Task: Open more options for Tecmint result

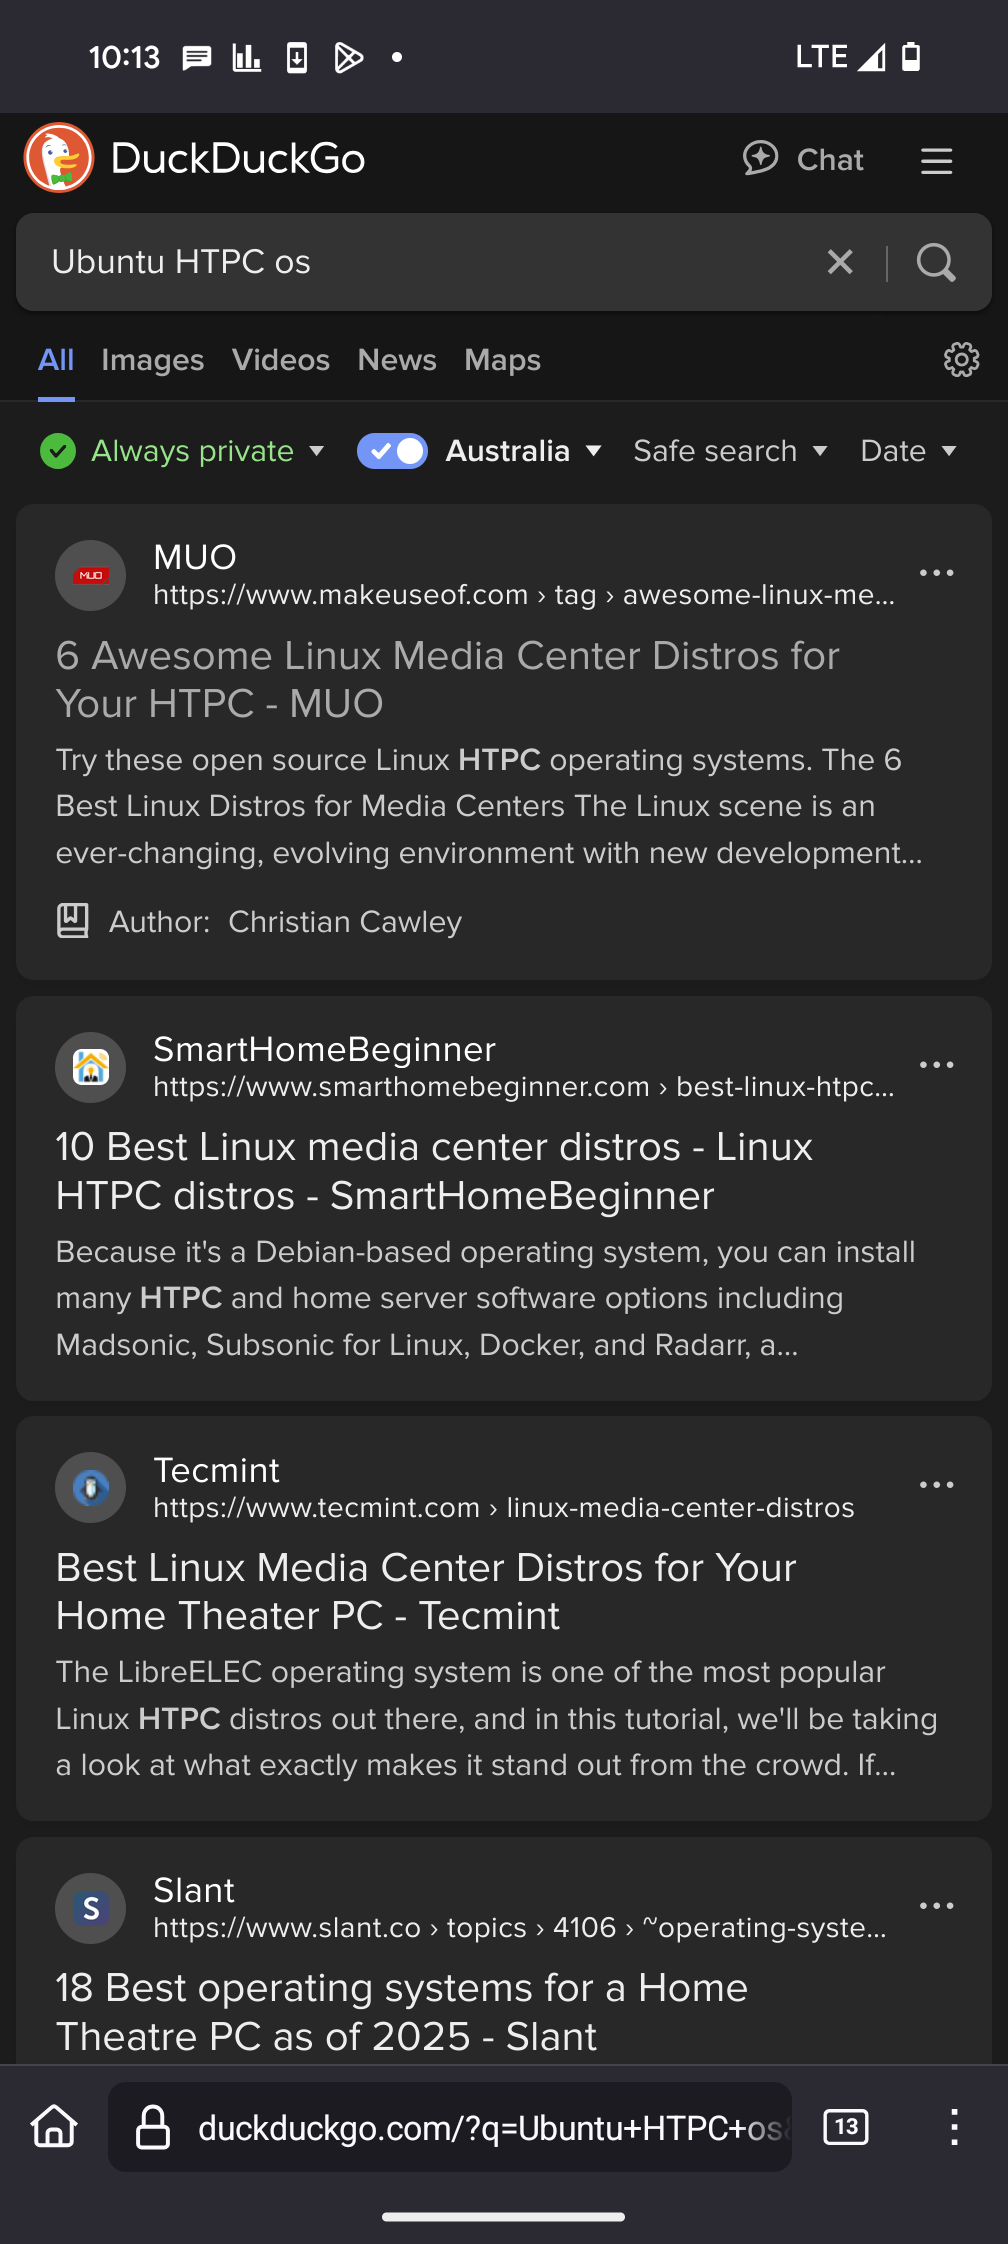Action: [936, 1485]
